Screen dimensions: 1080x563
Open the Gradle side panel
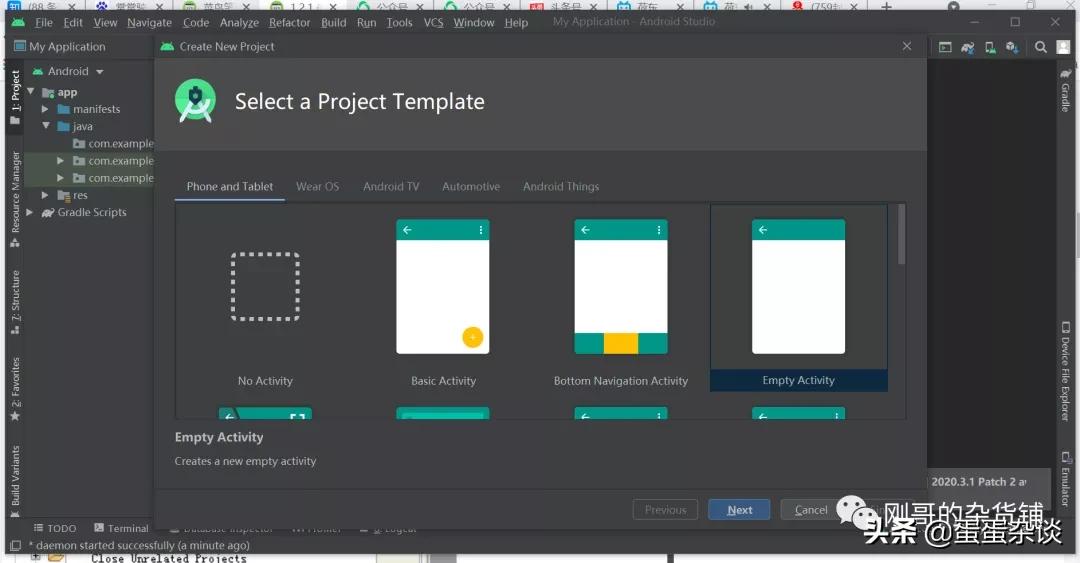point(1066,90)
